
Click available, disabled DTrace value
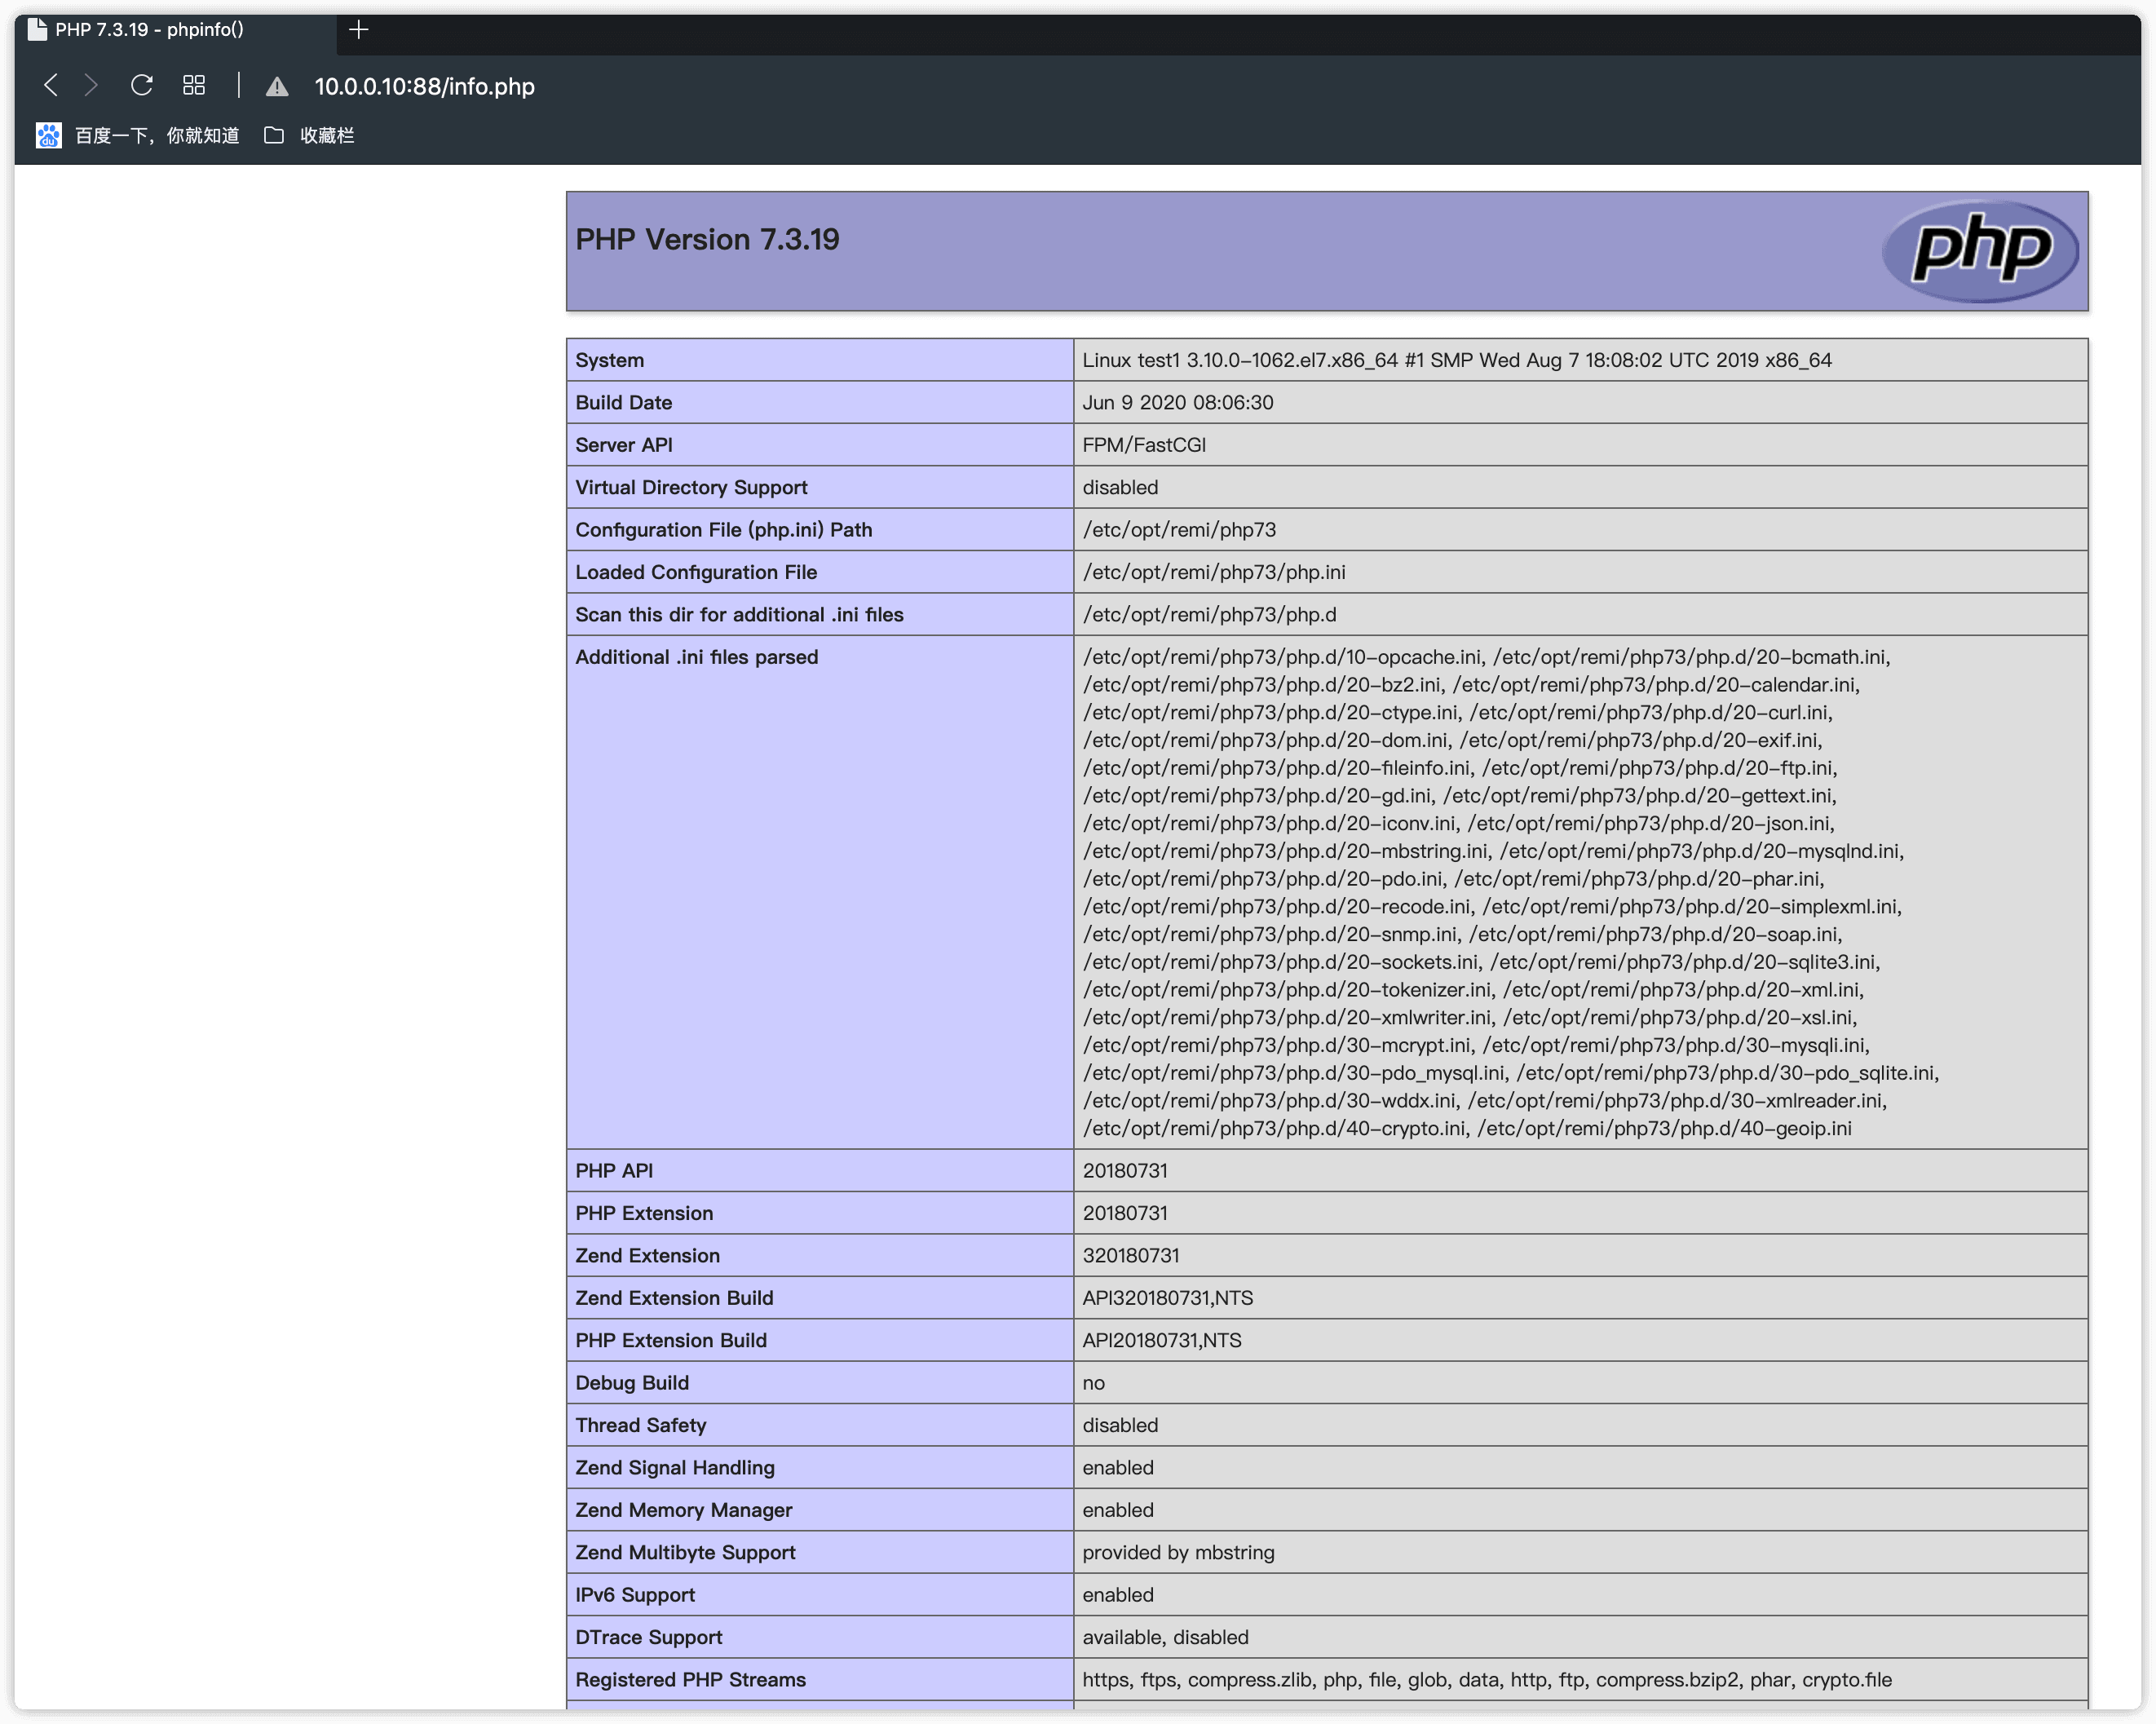pos(1165,1638)
